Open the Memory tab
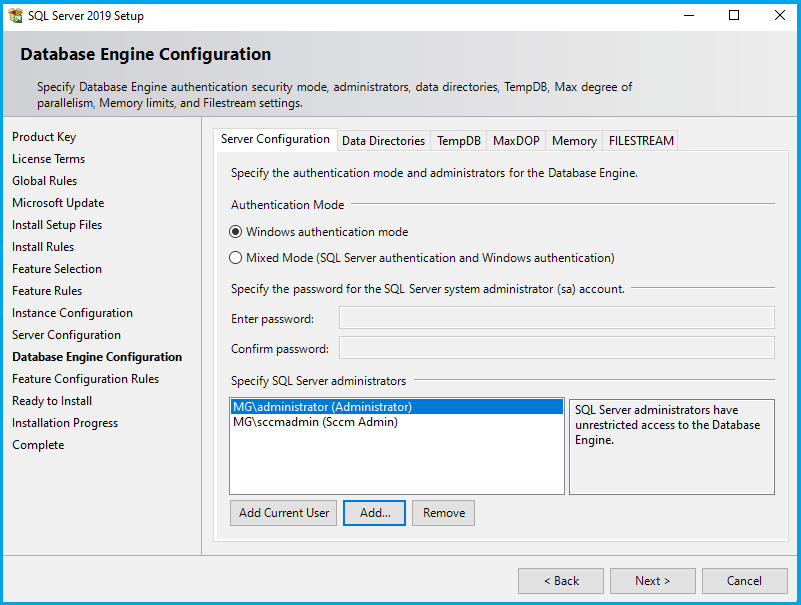This screenshot has width=801, height=605. 574,141
